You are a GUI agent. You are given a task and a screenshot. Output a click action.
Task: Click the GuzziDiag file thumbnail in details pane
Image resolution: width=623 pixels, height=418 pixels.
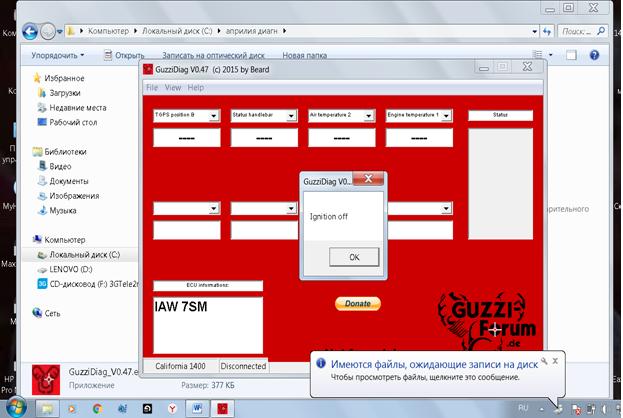[46, 380]
